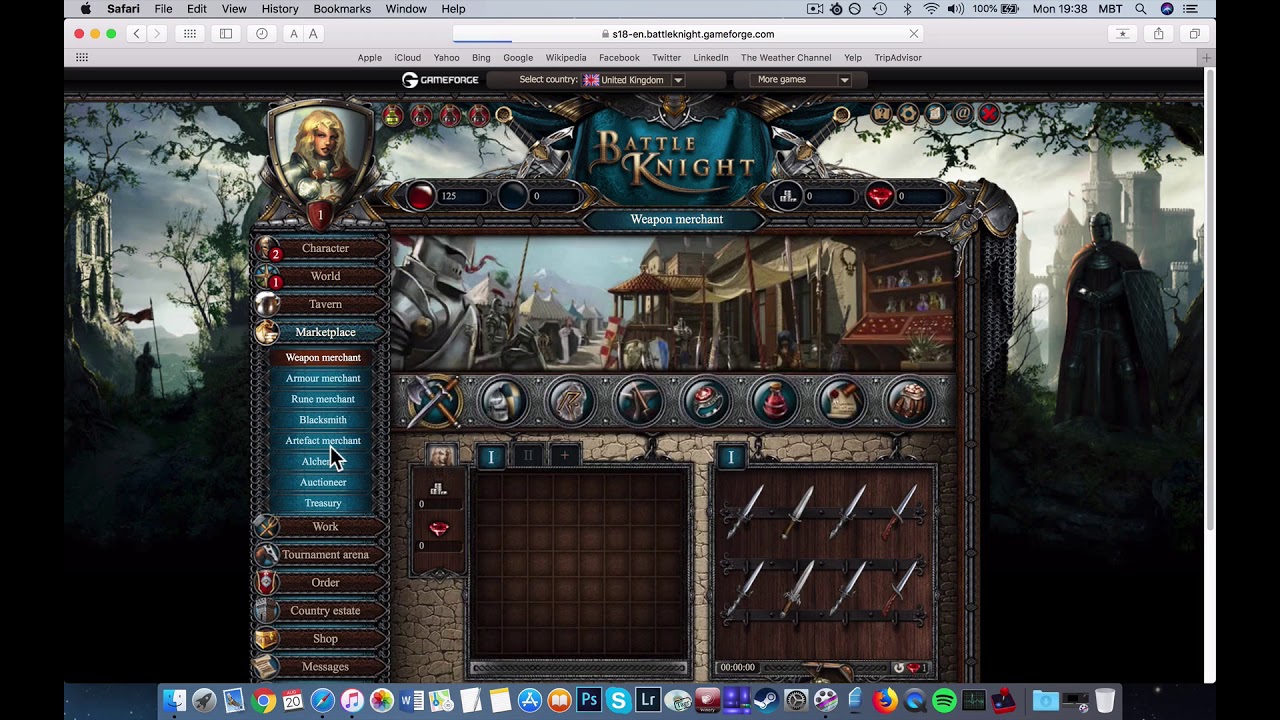Viewport: 1280px width, 720px height.
Task: Open Steam from the Dock
Action: pyautogui.click(x=766, y=701)
